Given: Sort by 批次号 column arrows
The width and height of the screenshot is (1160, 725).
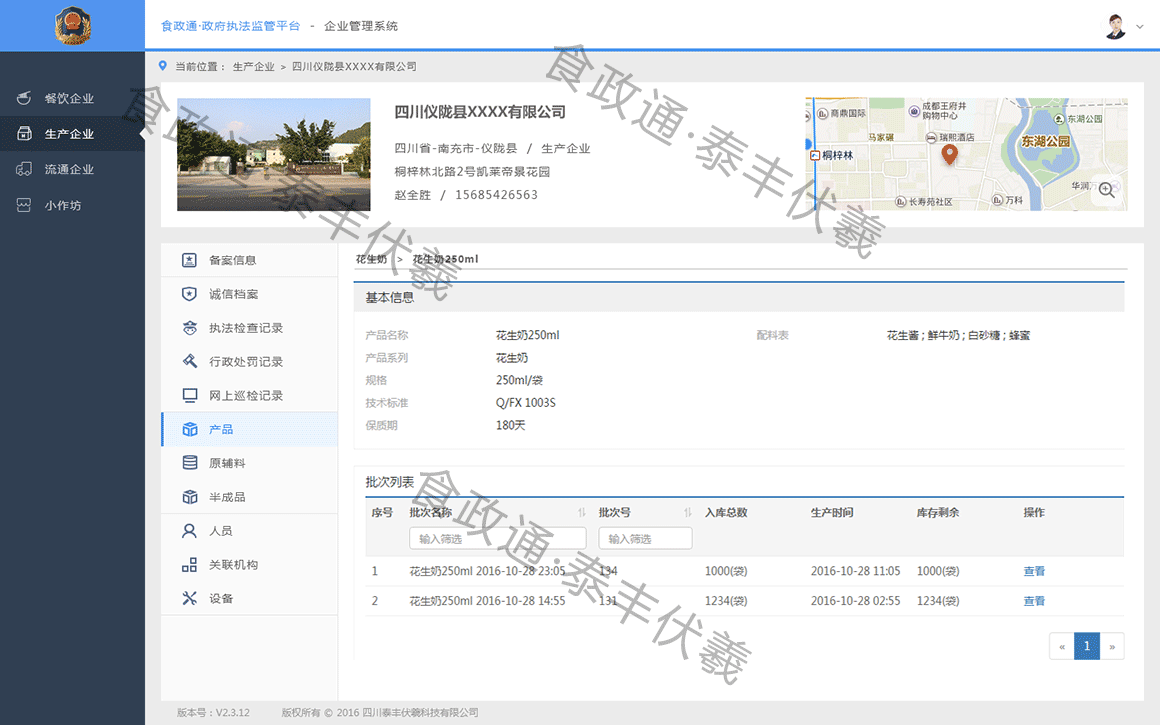Looking at the screenshot, I should coord(687,513).
